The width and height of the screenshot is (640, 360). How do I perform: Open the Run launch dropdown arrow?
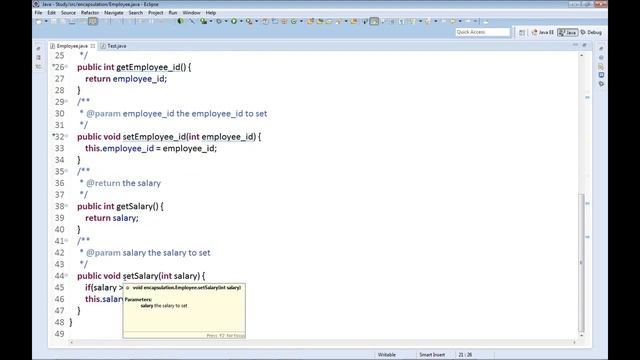241,21
